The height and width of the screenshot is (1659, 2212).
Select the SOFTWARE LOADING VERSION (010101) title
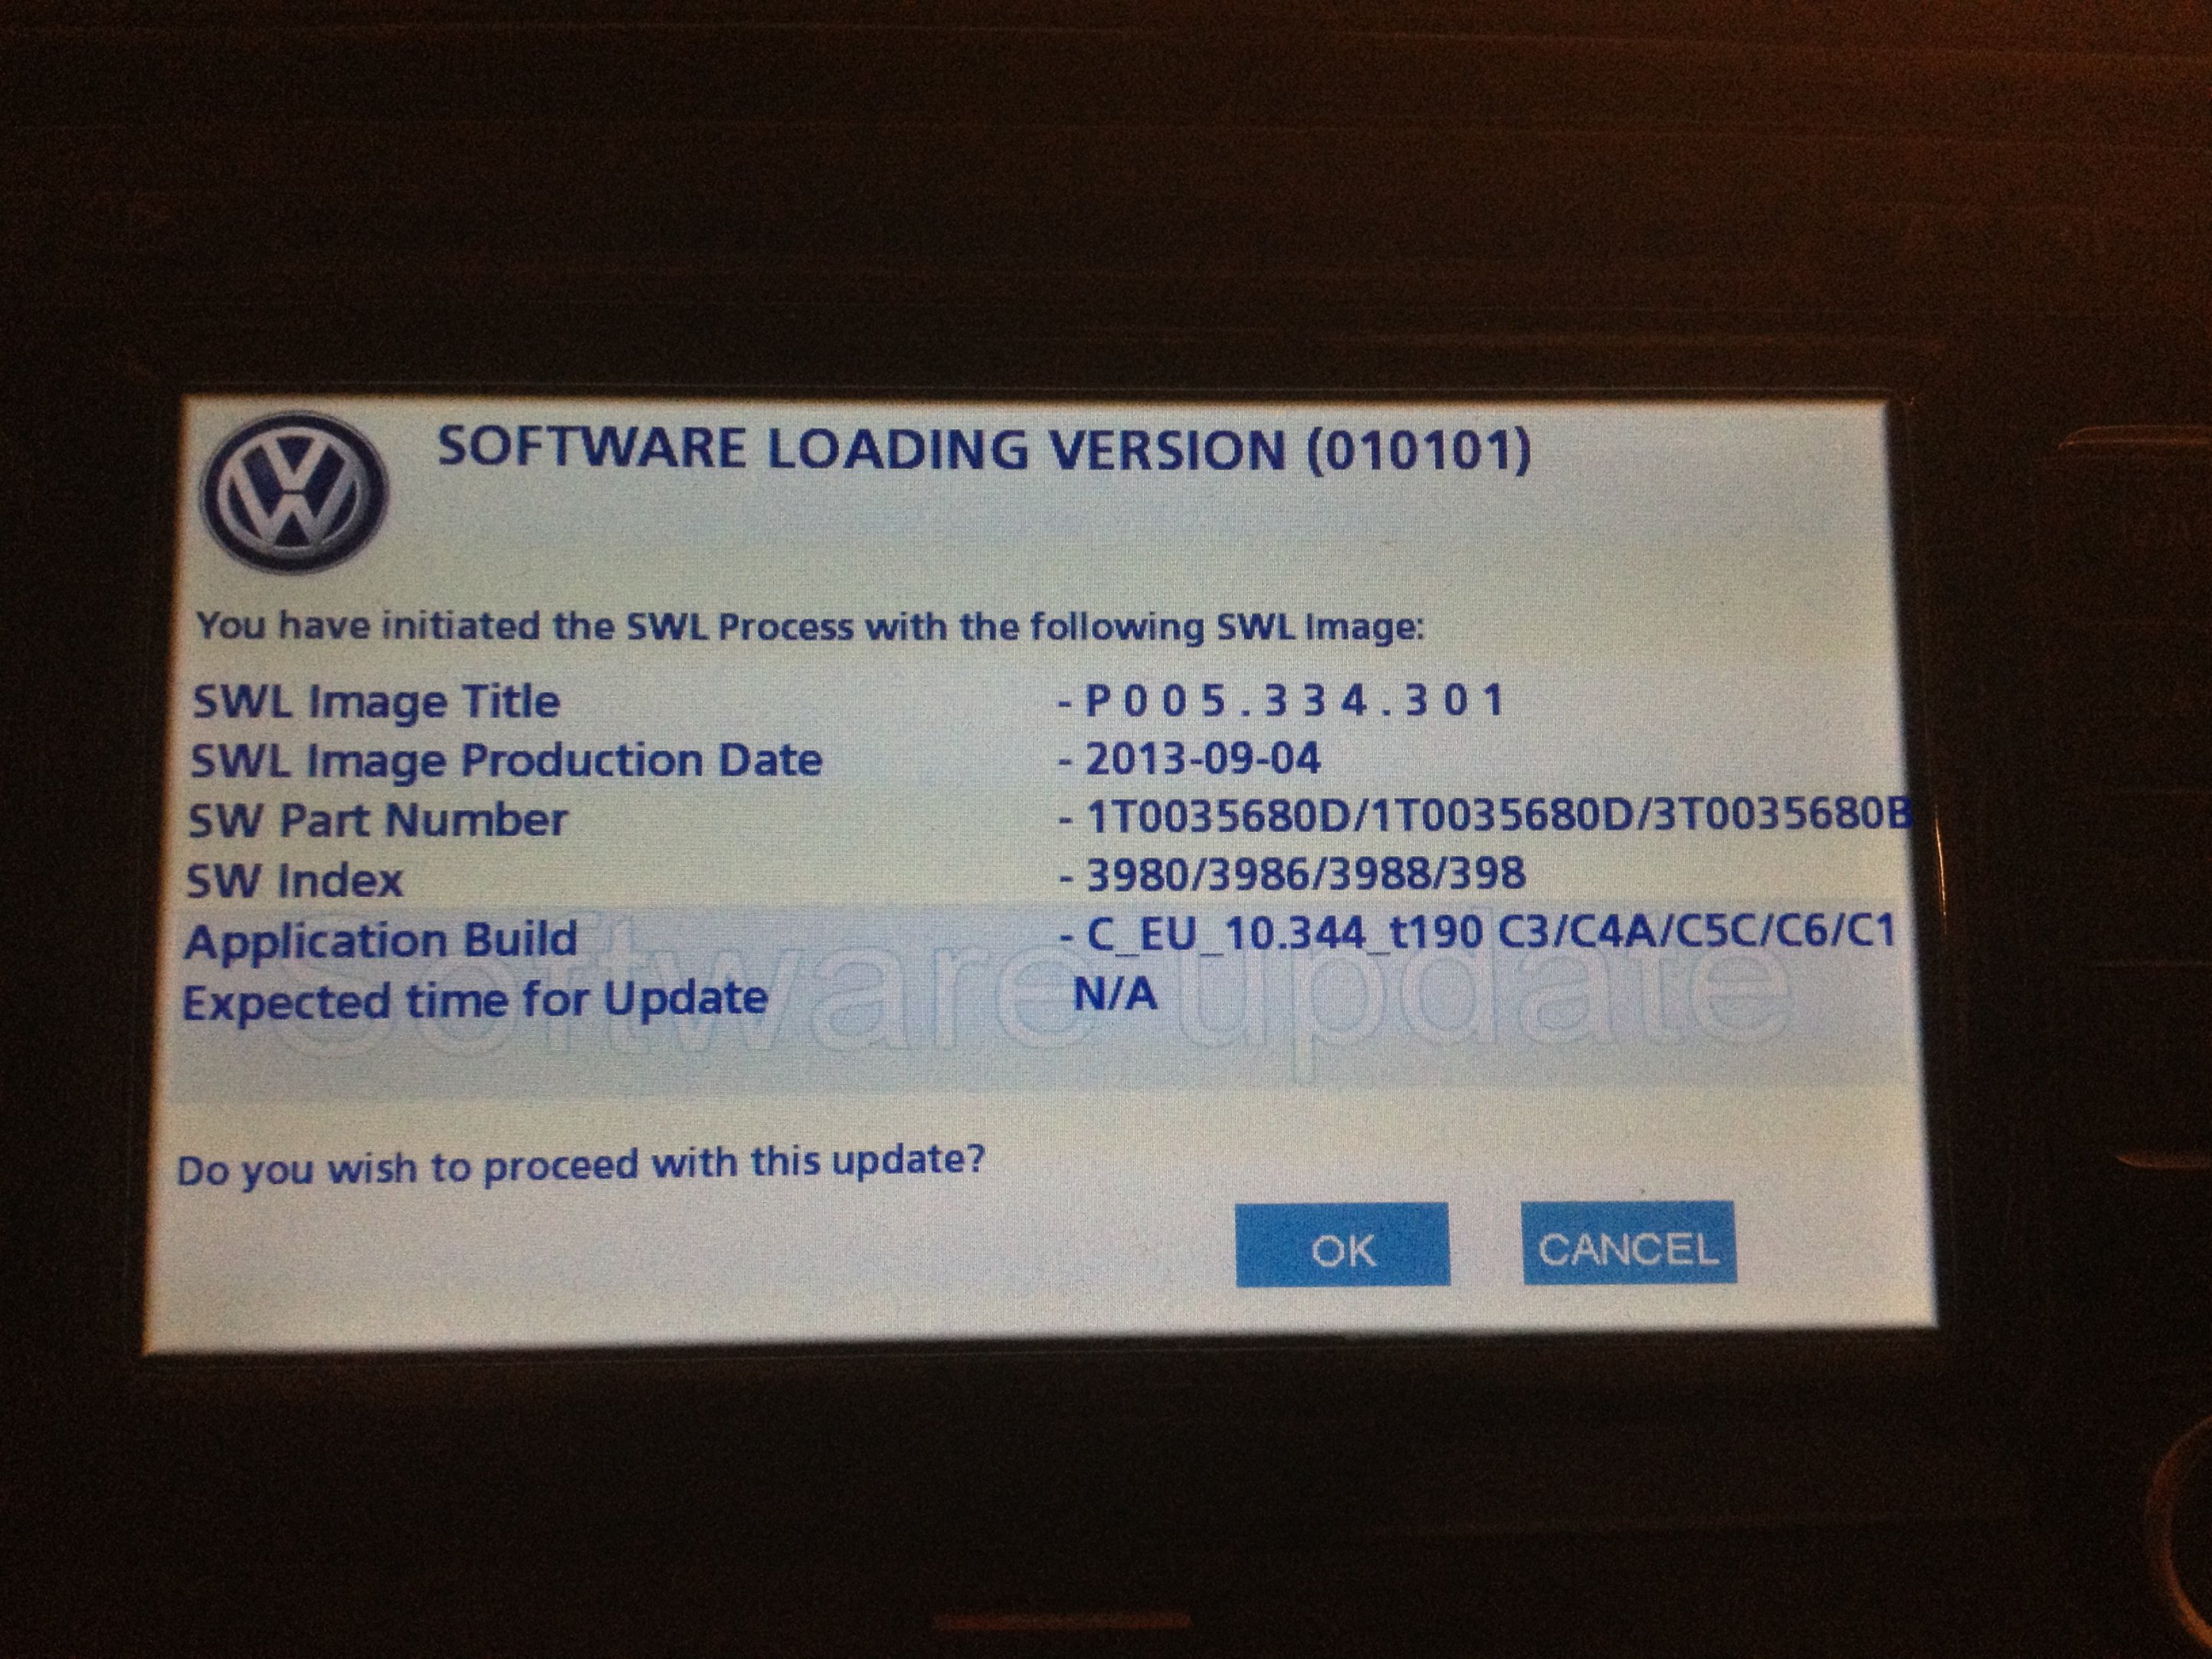984,449
